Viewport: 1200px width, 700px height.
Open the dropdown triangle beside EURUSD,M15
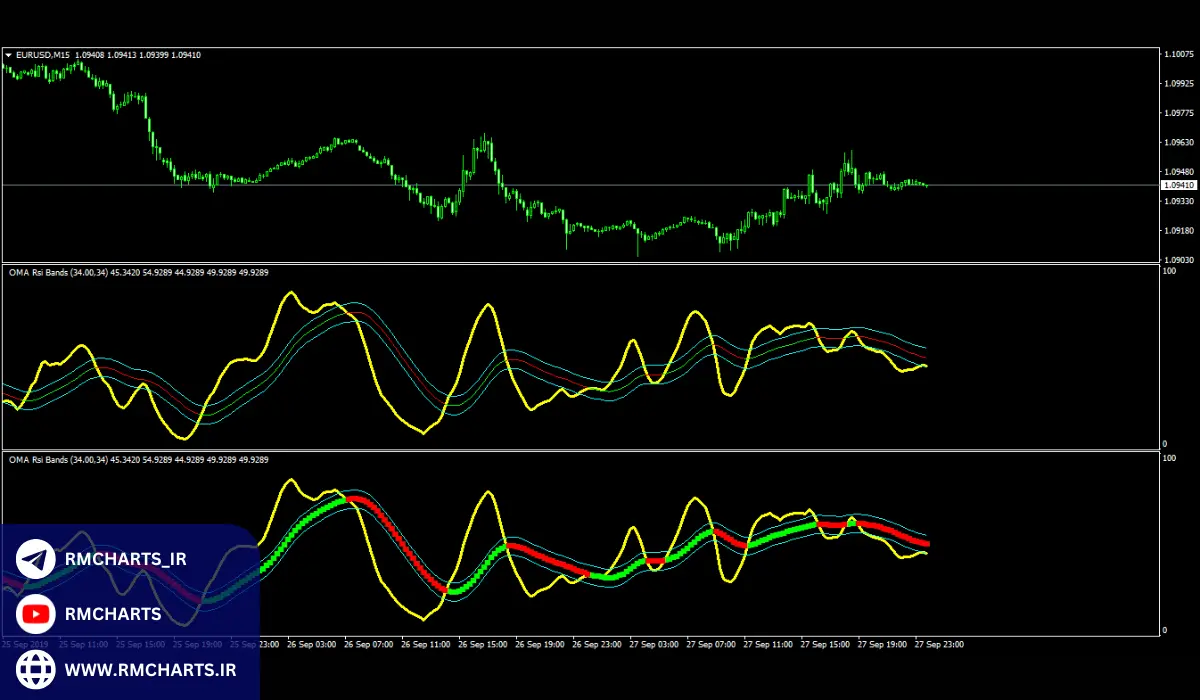pyautogui.click(x=8, y=55)
